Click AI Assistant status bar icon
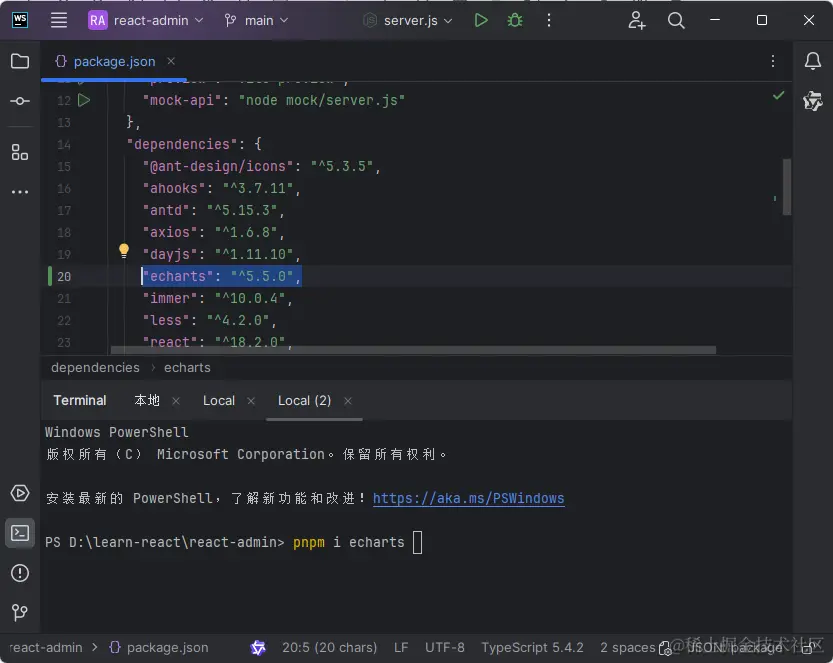 (x=258, y=648)
